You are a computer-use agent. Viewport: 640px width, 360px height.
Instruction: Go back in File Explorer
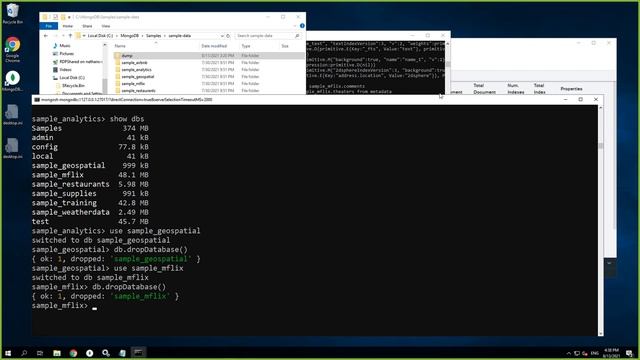tap(46, 36)
